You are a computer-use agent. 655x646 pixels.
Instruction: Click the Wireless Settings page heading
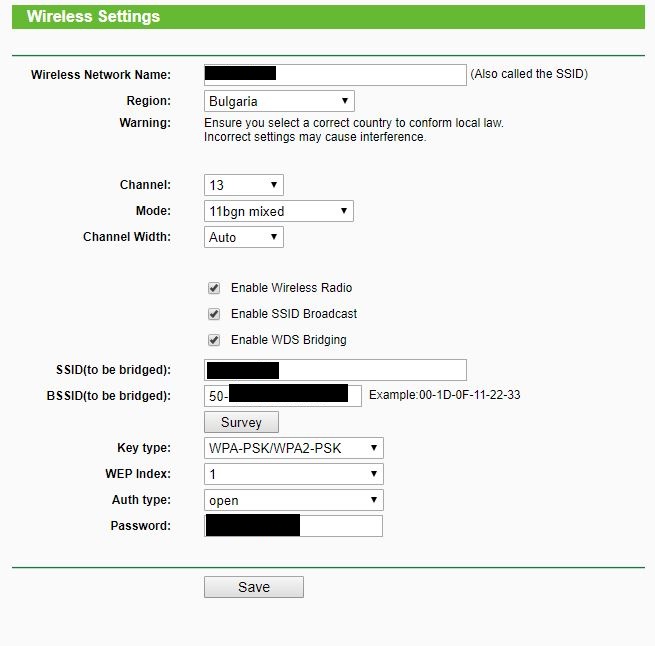tap(93, 17)
